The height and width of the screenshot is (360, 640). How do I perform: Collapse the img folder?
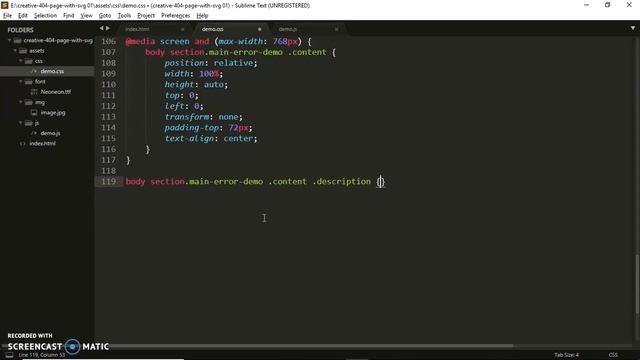point(20,102)
